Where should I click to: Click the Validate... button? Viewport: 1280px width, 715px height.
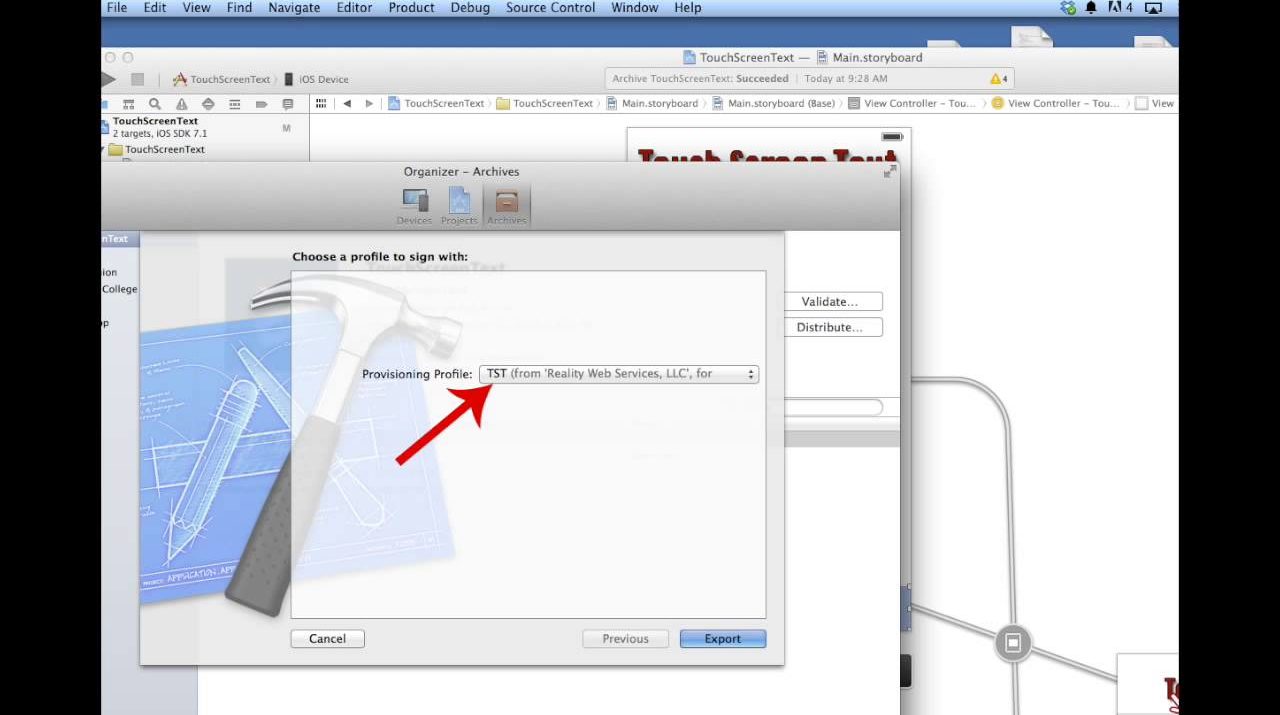[x=829, y=302]
